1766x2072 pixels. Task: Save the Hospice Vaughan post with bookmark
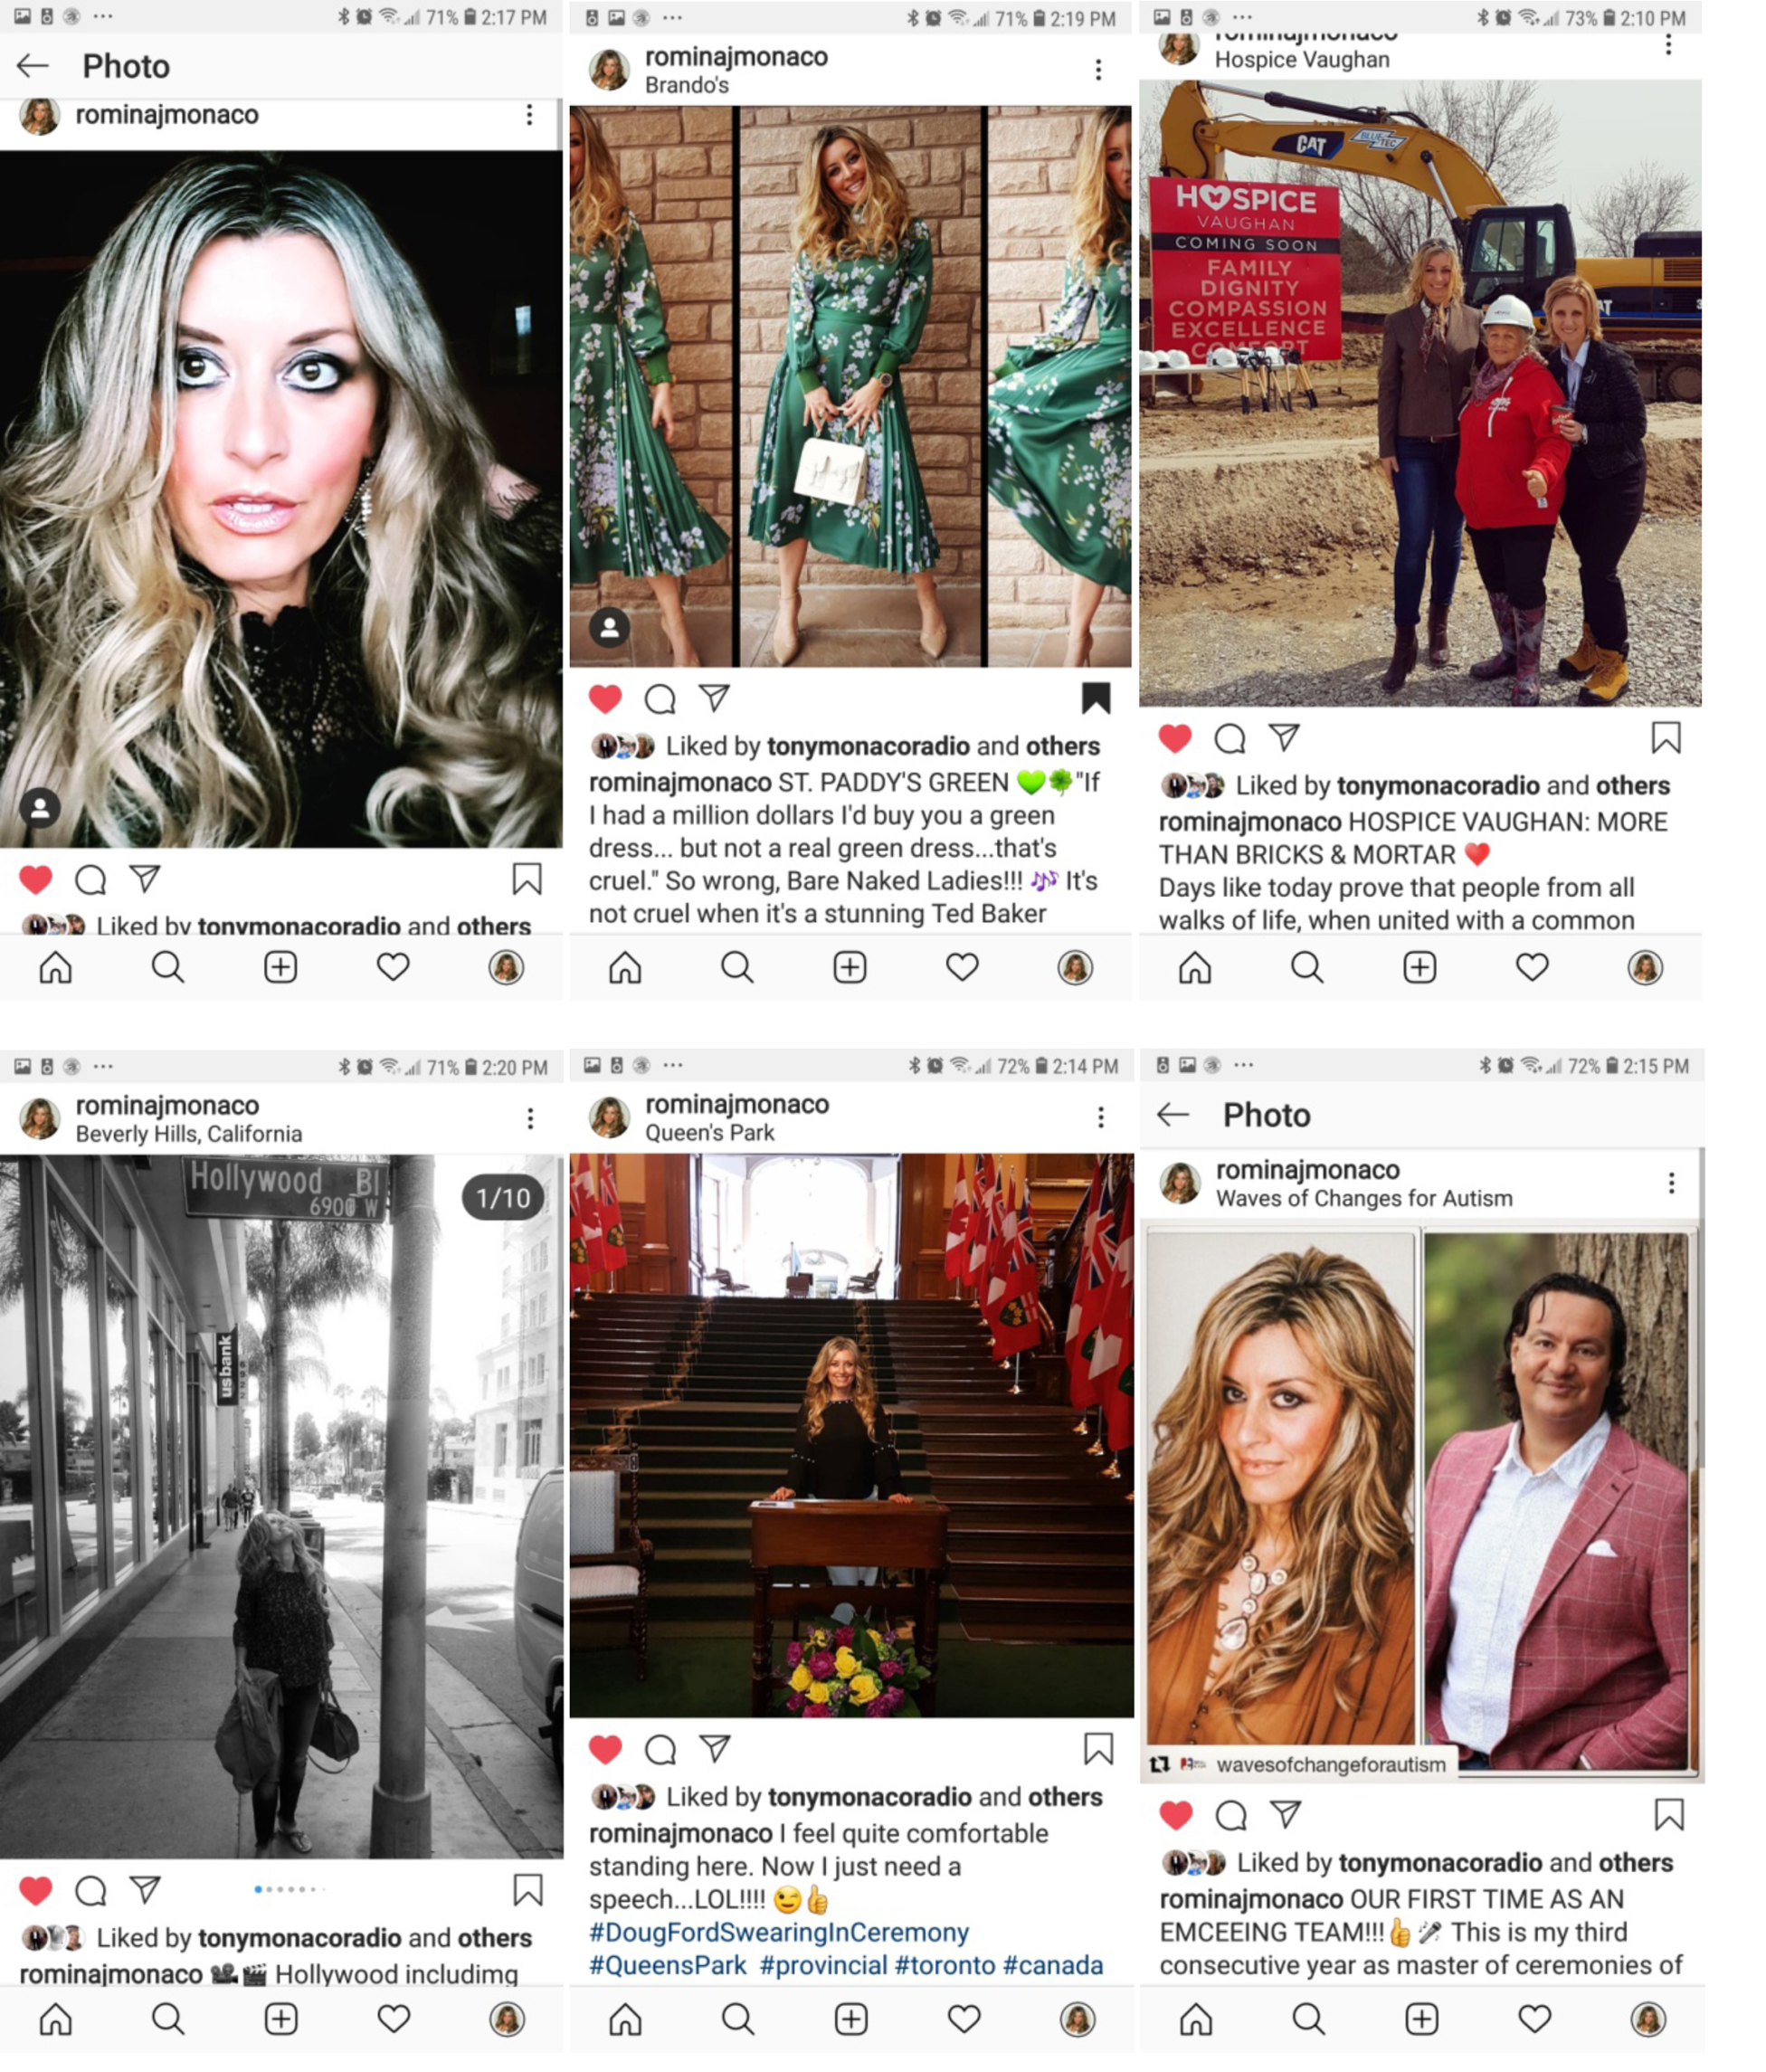click(1666, 737)
